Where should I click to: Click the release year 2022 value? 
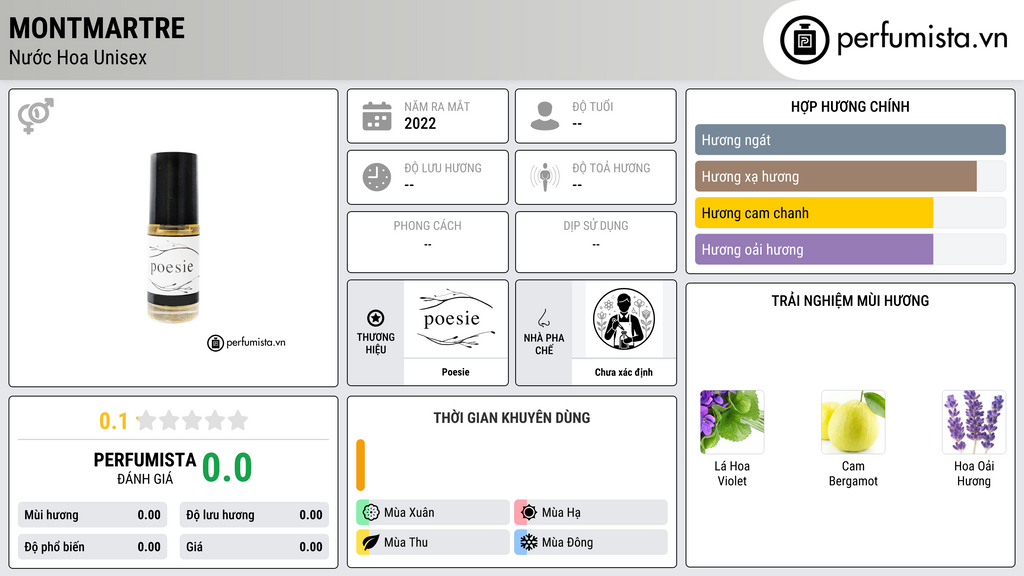coord(420,123)
